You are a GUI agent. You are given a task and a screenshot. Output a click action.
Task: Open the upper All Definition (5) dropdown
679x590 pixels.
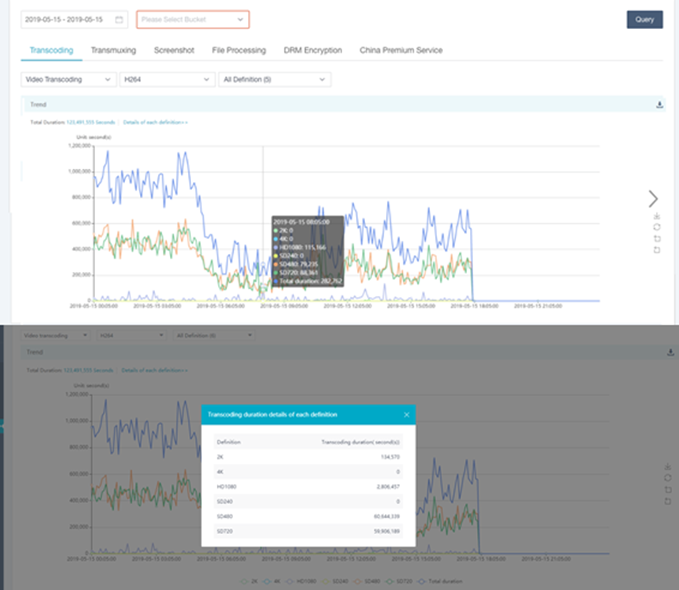click(x=275, y=79)
